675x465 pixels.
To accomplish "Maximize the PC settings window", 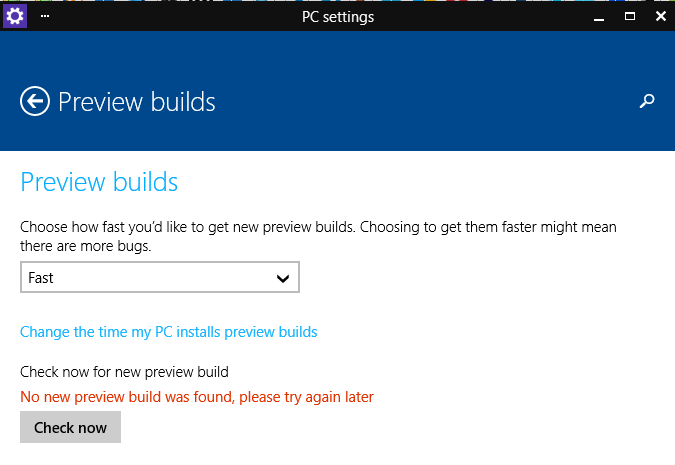I will pos(630,17).
